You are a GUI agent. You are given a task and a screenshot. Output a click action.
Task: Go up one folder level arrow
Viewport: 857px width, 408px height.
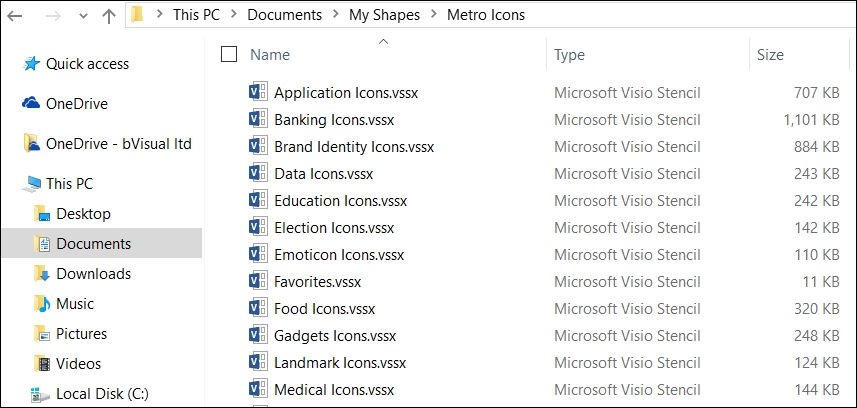(109, 15)
